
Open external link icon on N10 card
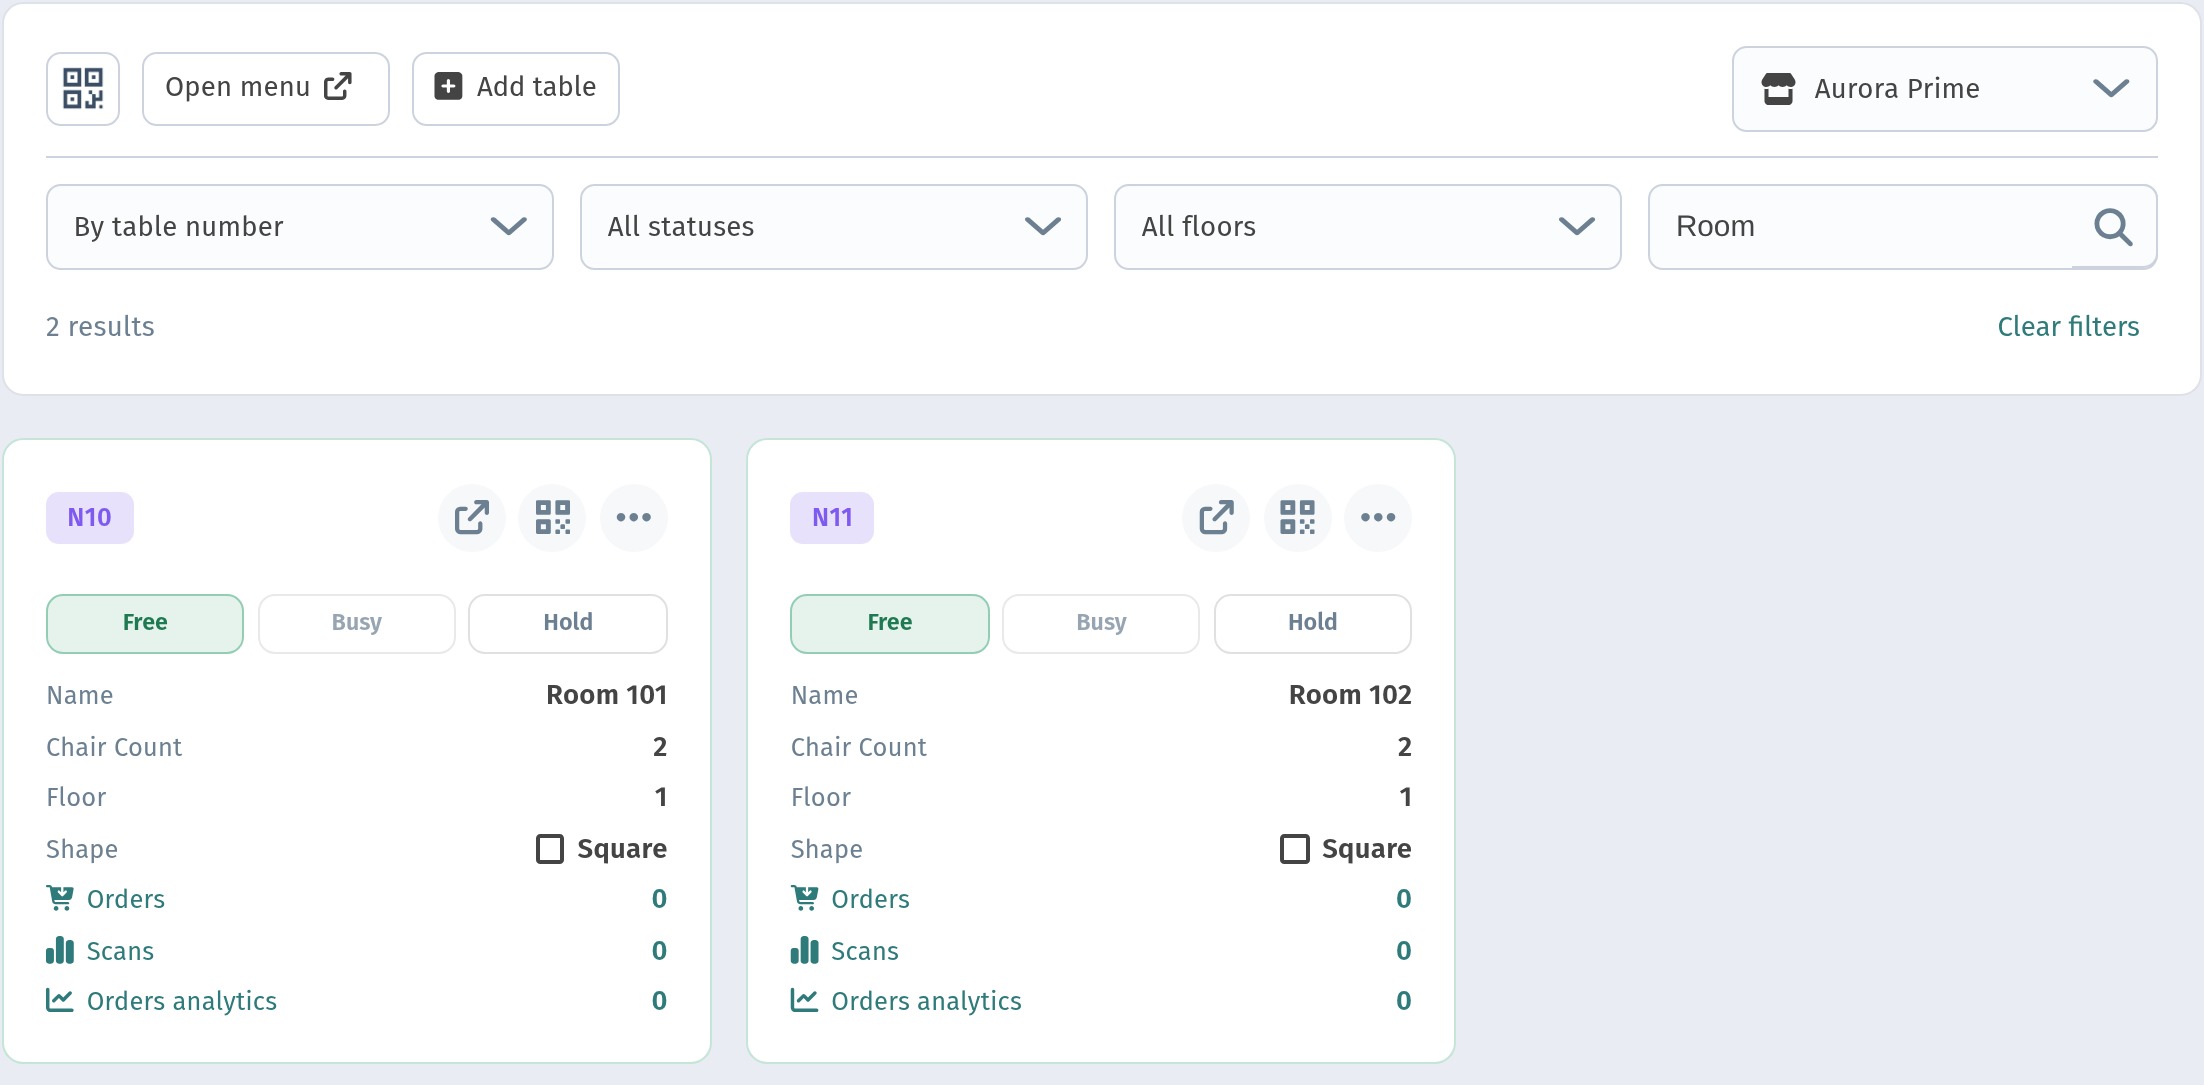pos(471,518)
